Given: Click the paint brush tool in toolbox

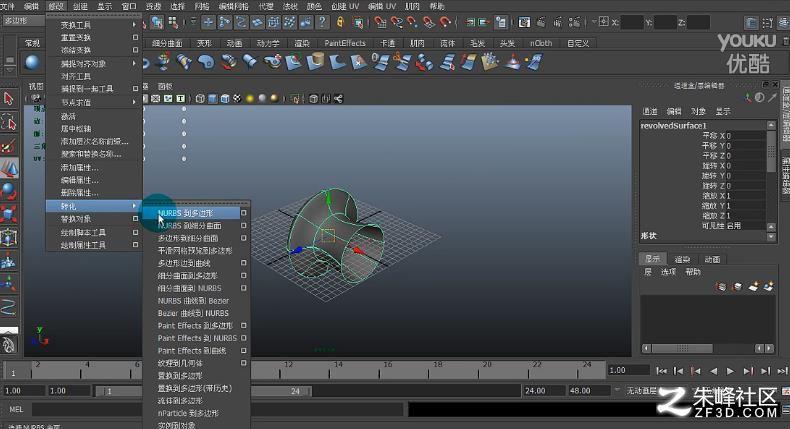Looking at the screenshot, I should (9, 144).
